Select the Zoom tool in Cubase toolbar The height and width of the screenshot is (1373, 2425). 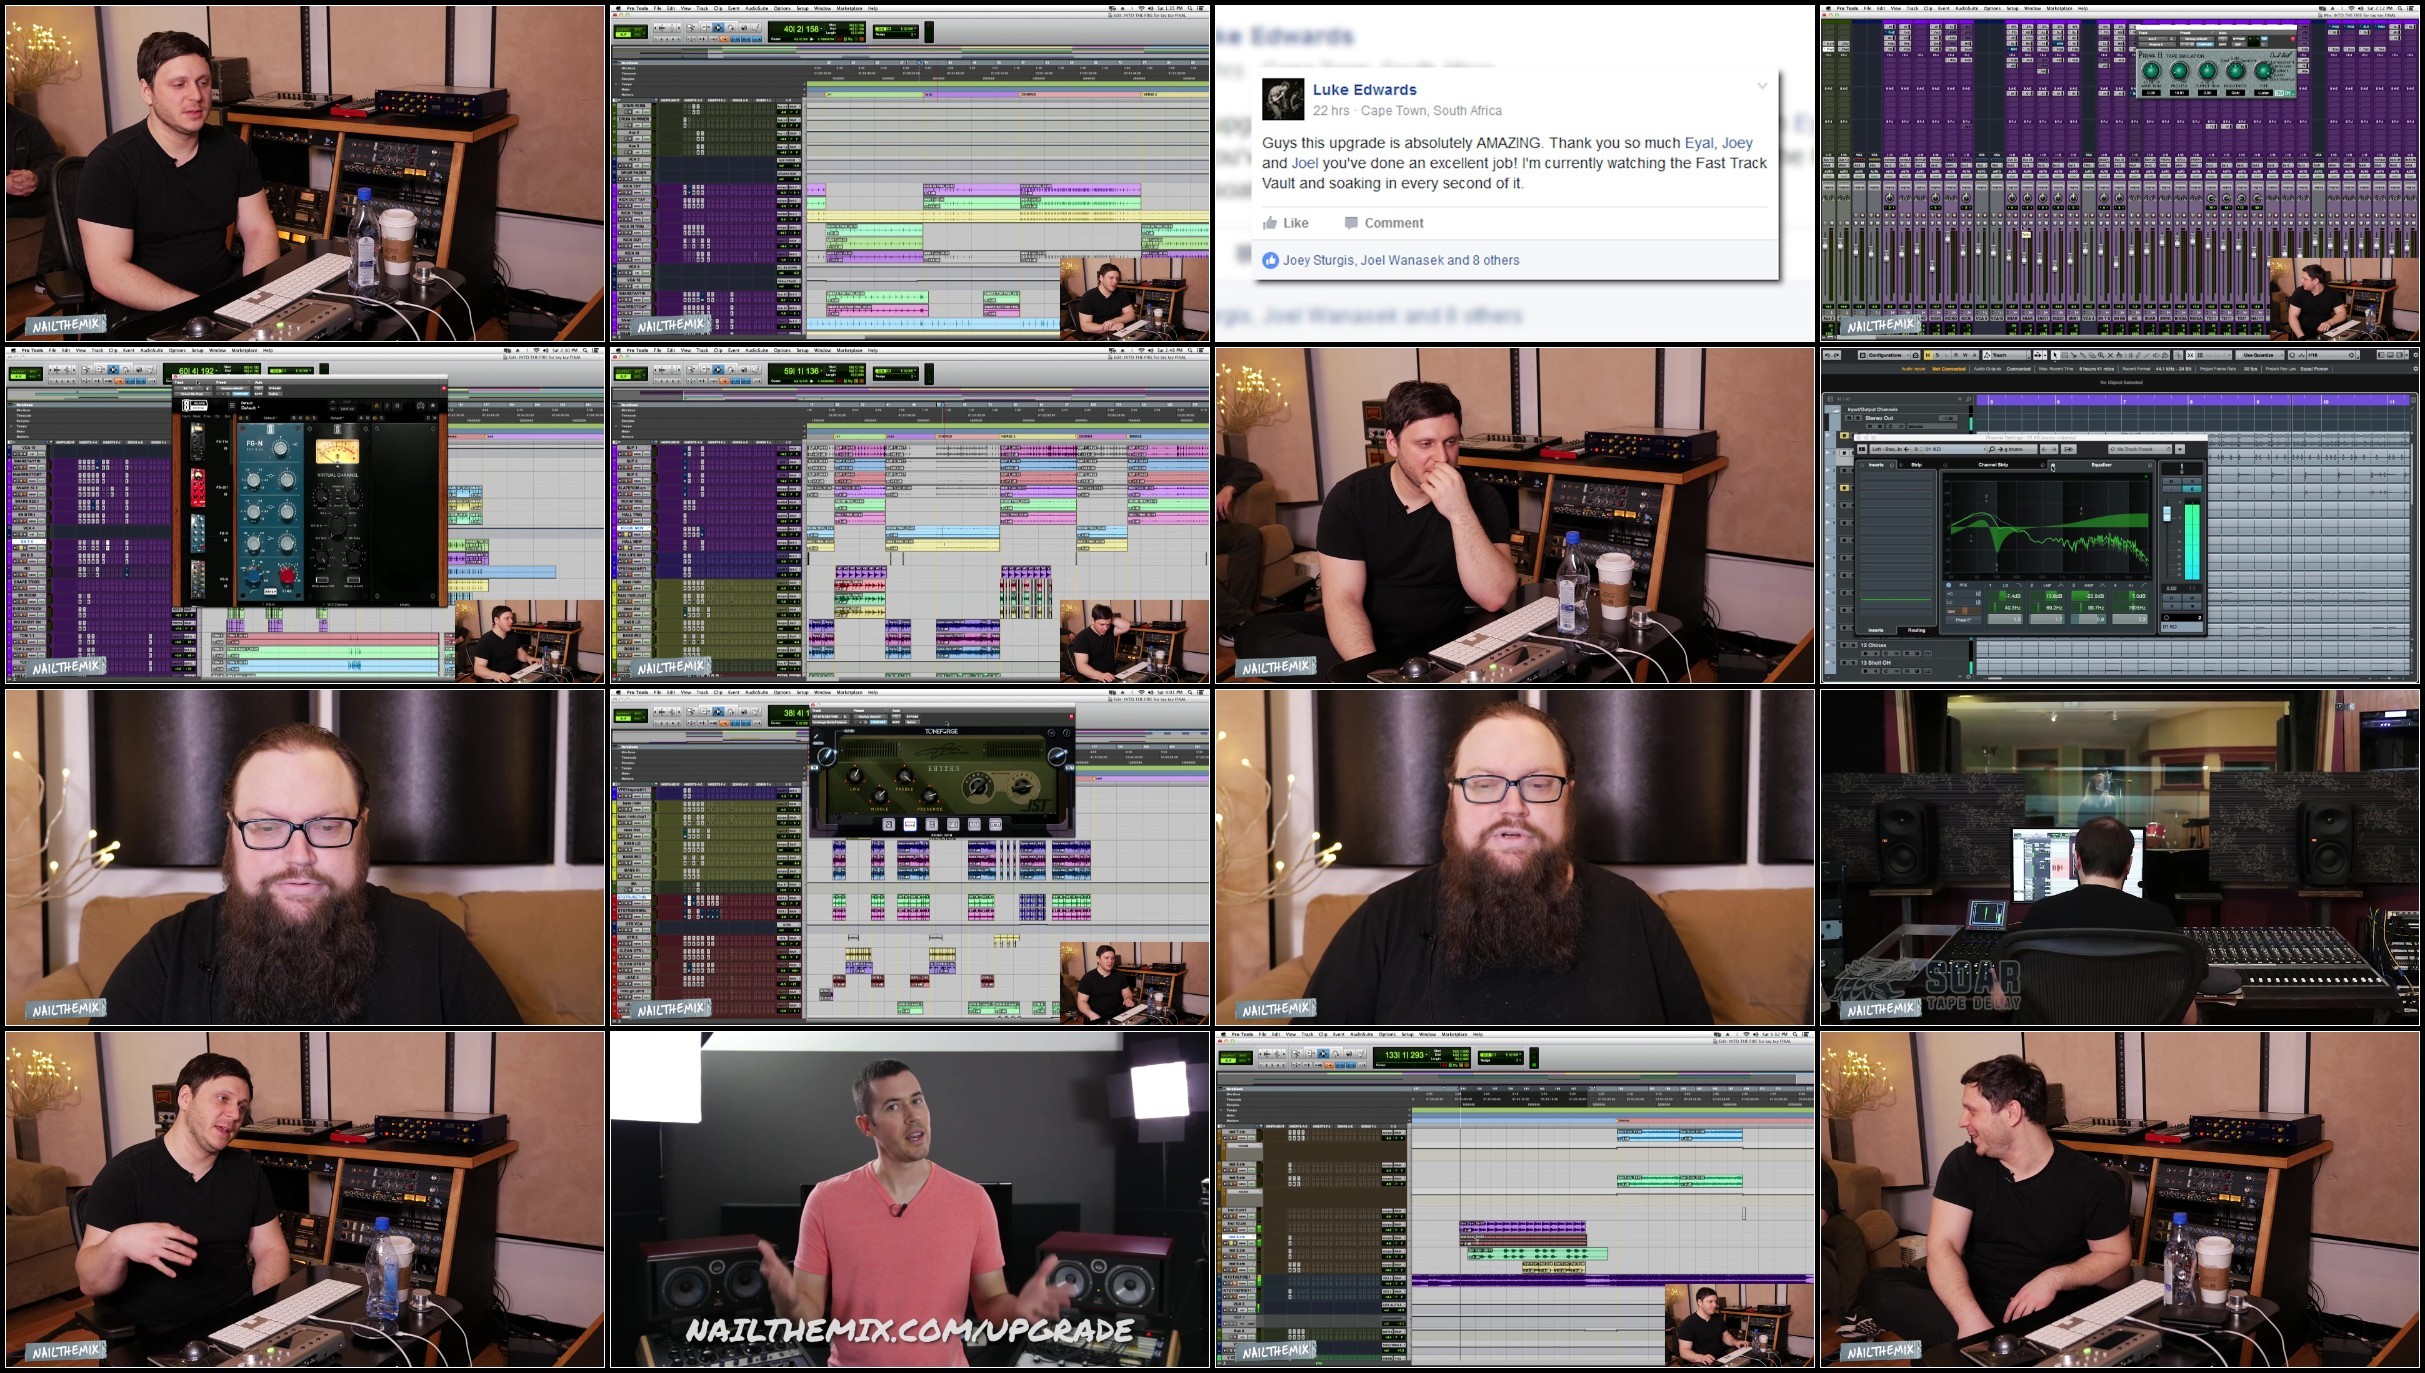point(2101,355)
